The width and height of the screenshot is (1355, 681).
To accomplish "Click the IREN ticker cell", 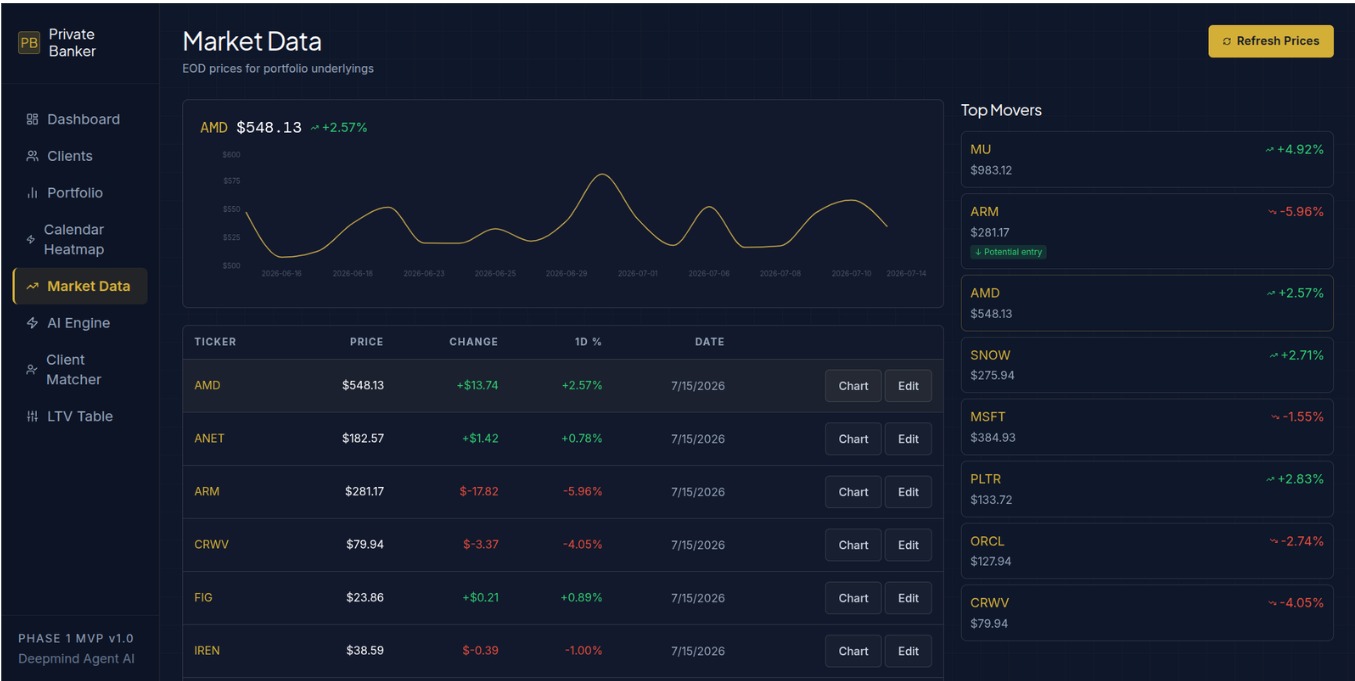I will pyautogui.click(x=207, y=651).
